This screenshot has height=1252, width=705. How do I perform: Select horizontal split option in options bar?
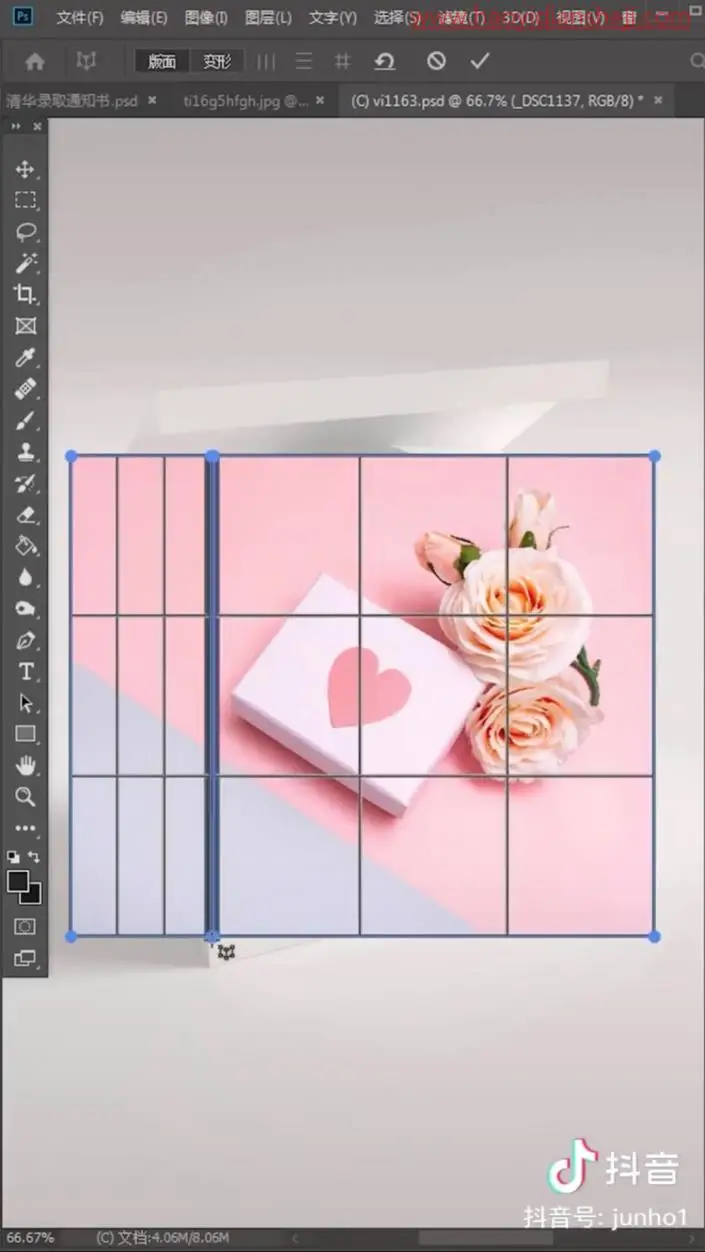pyautogui.click(x=304, y=62)
